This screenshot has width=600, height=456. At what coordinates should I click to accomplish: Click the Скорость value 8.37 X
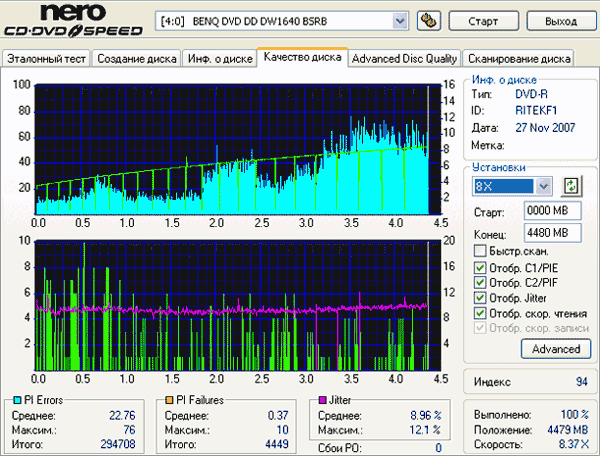pos(574,444)
